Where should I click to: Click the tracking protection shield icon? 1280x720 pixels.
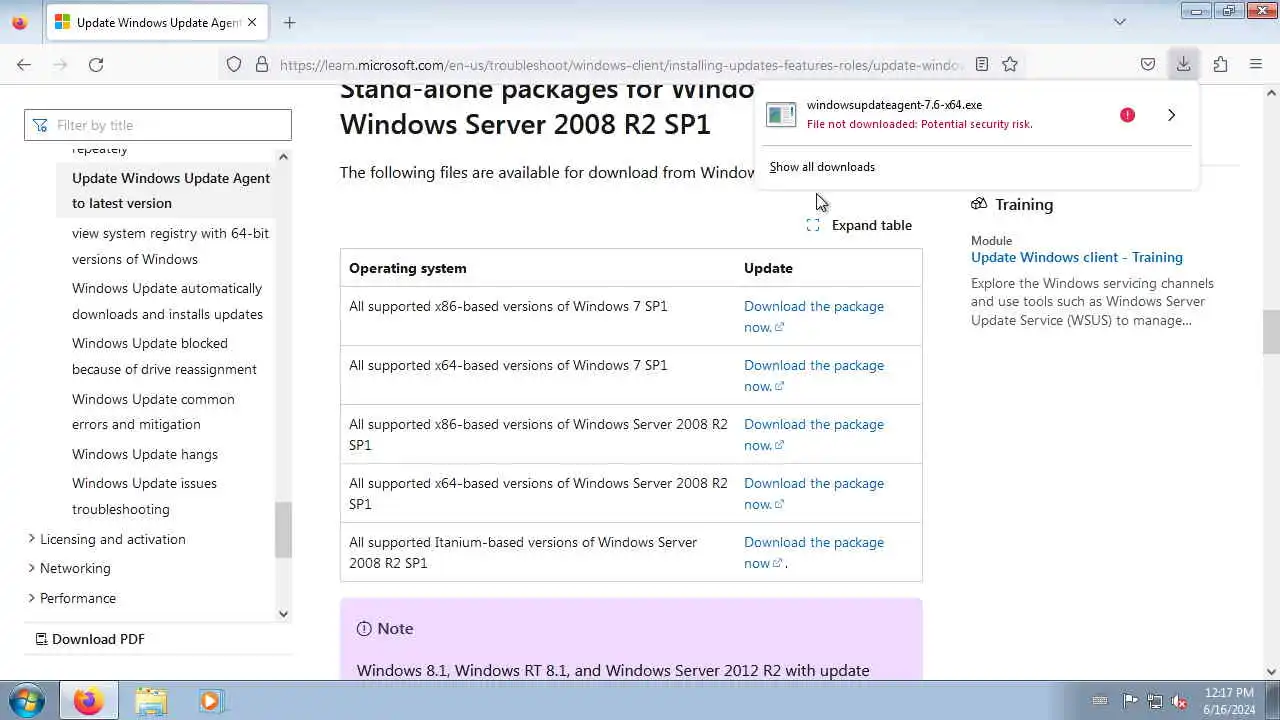(234, 64)
